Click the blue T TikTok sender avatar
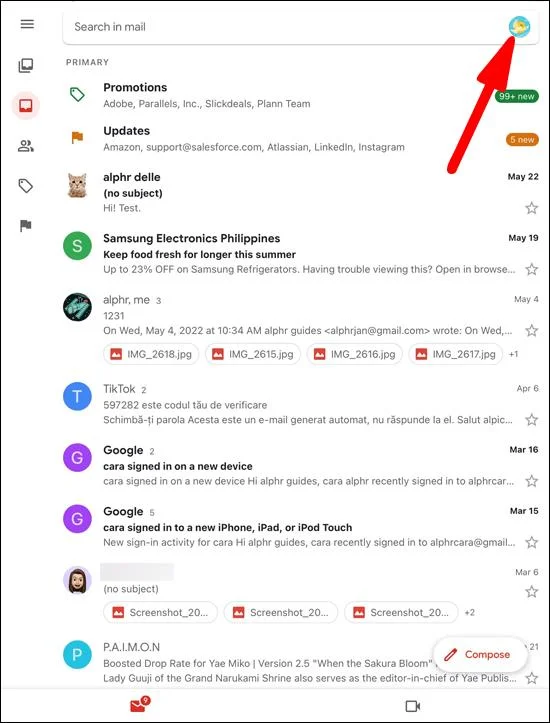The width and height of the screenshot is (550, 723). click(x=77, y=396)
